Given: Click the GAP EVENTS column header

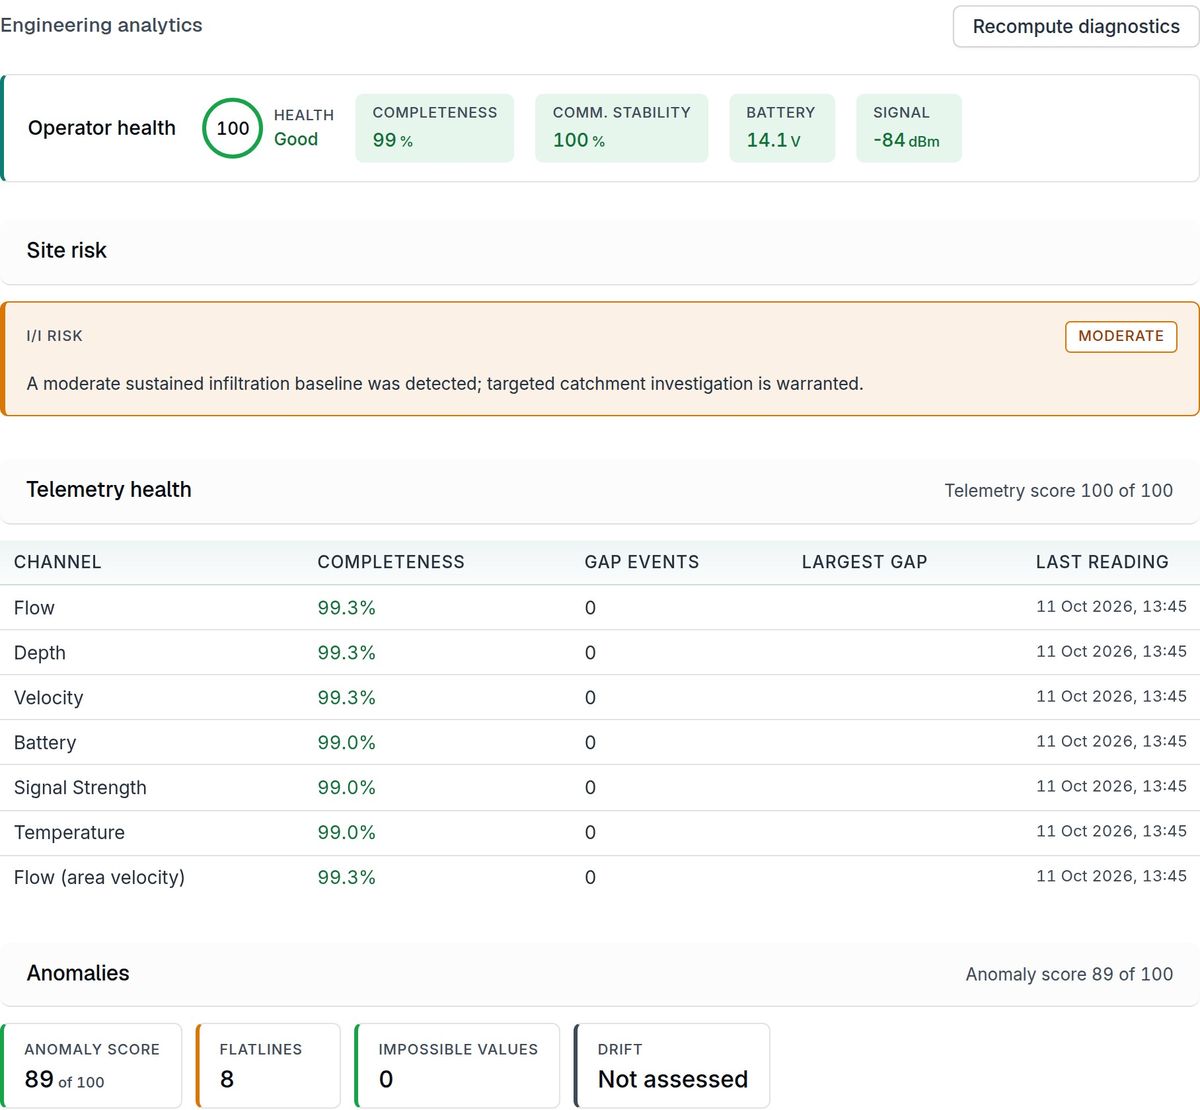Looking at the screenshot, I should pyautogui.click(x=642, y=562).
